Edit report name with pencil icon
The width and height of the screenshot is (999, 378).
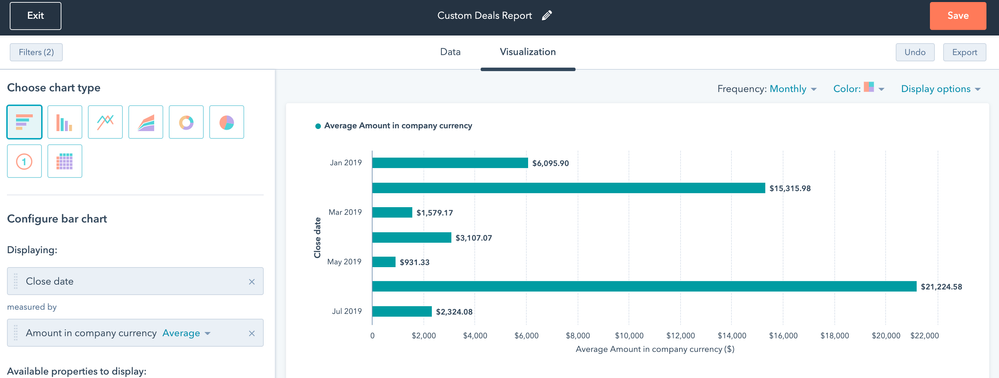pyautogui.click(x=547, y=16)
